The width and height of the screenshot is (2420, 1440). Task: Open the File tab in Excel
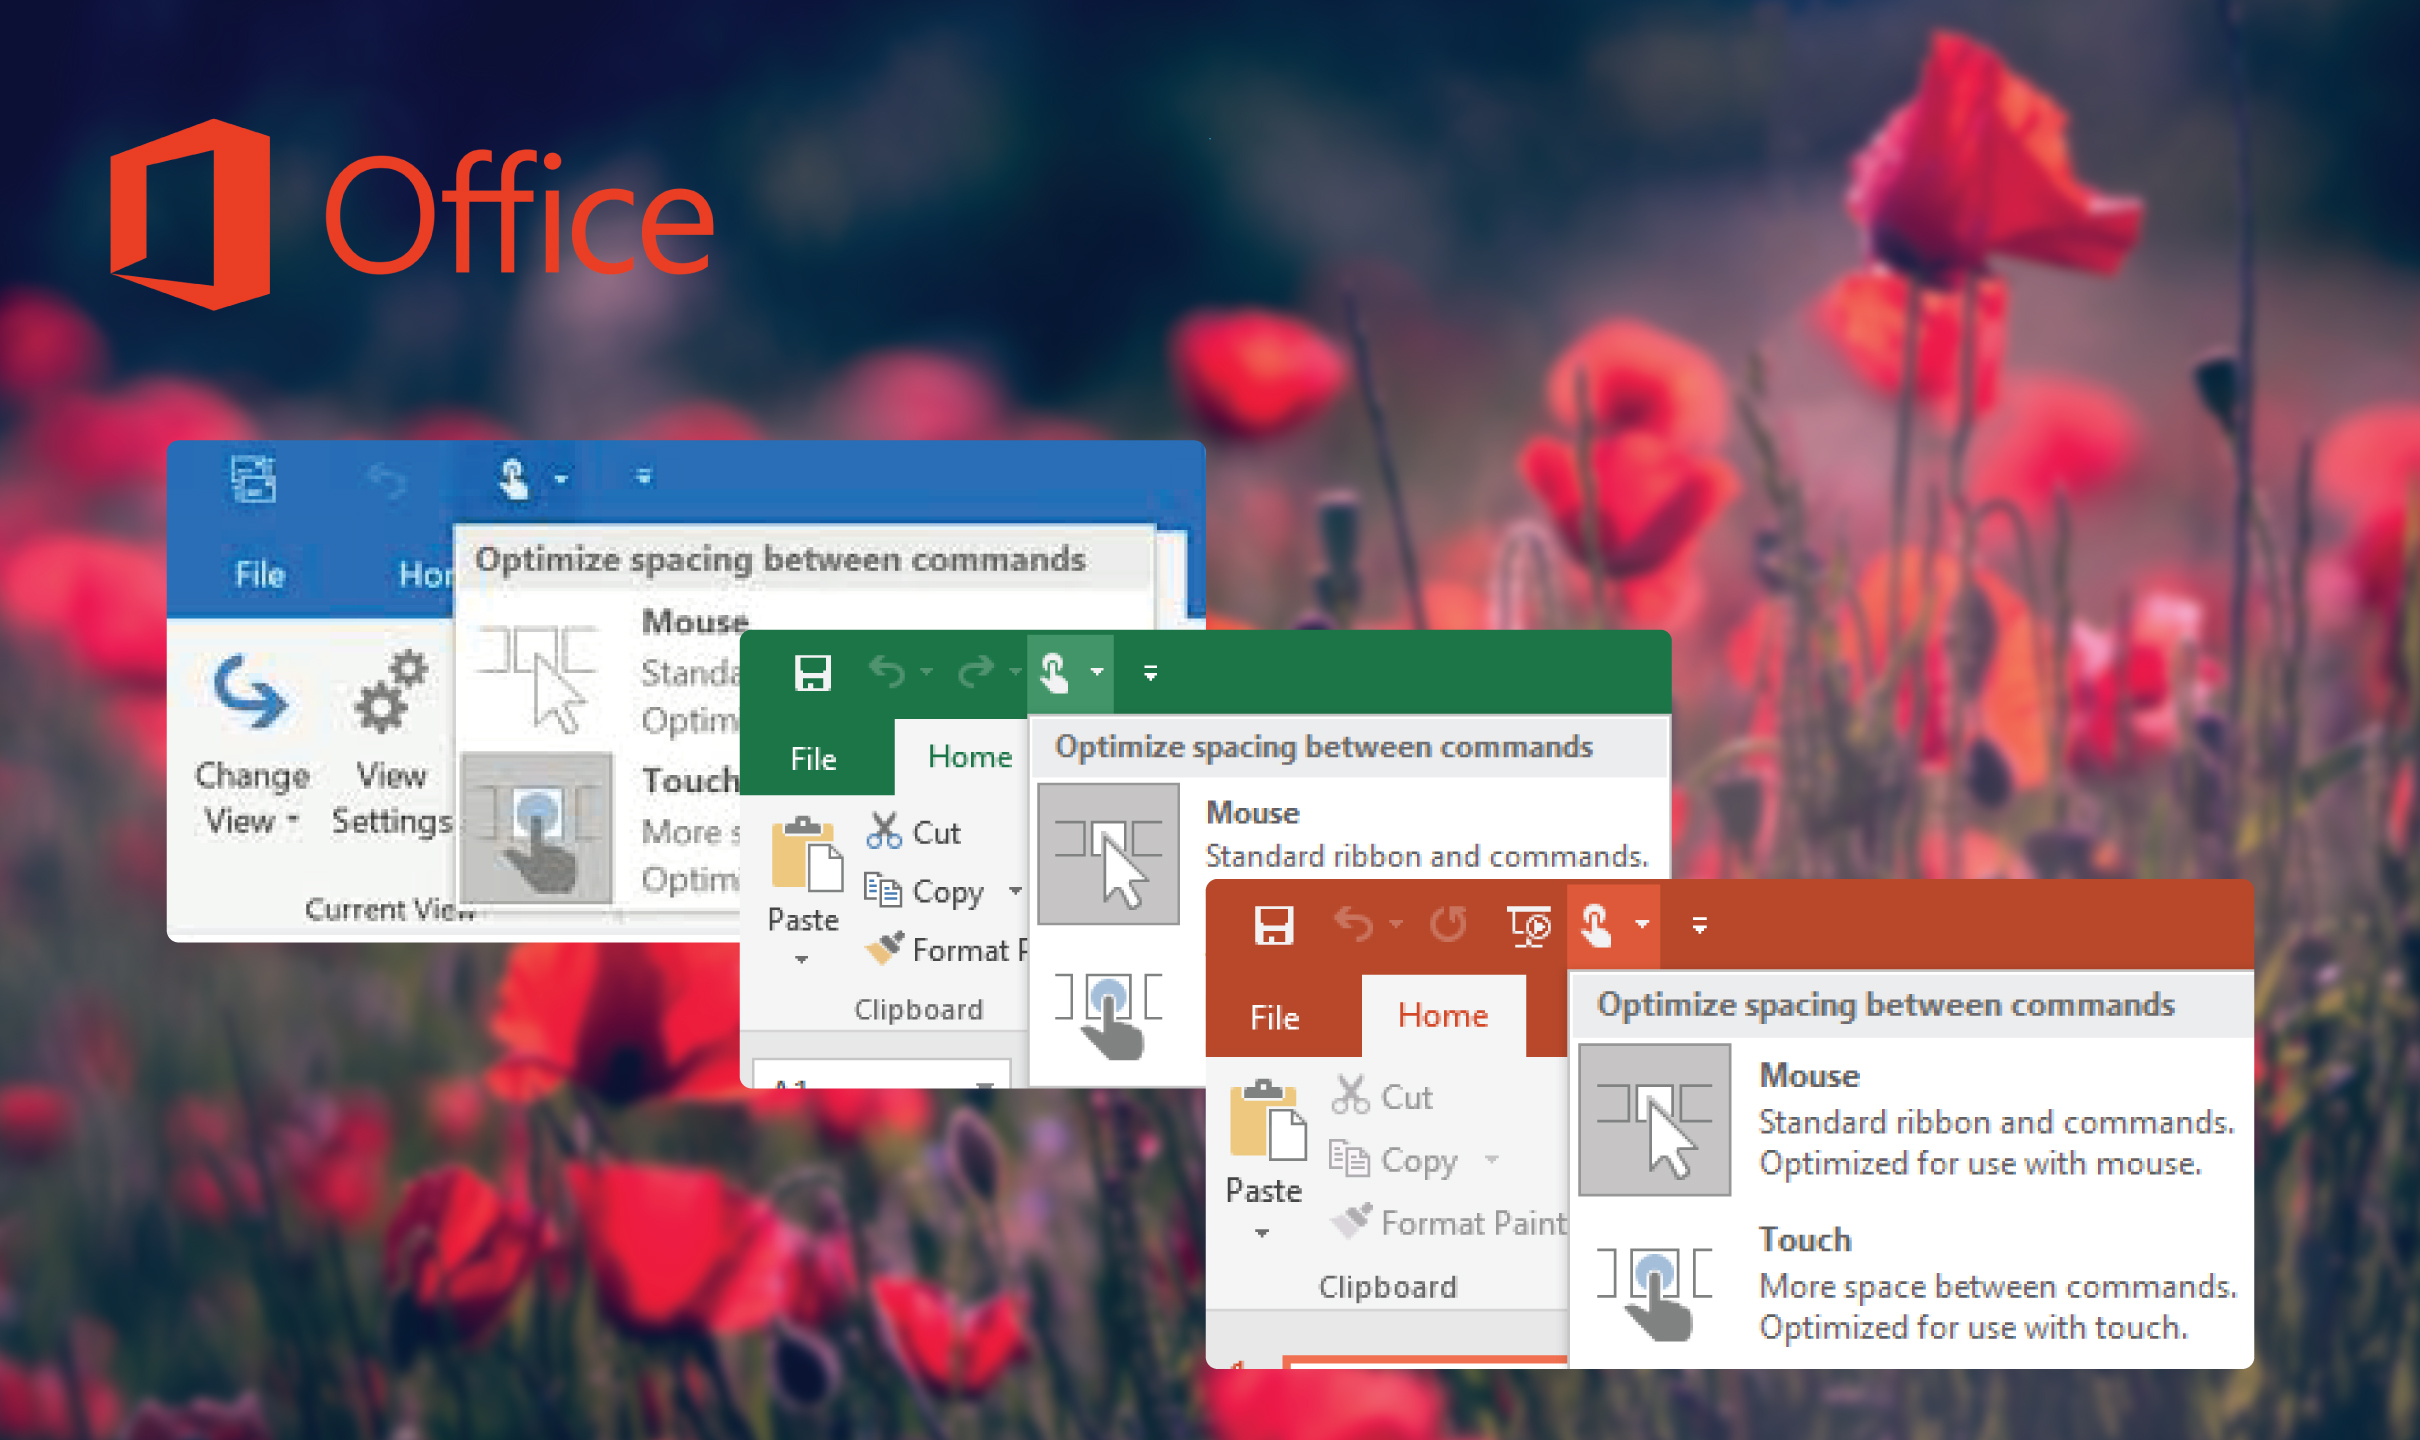[x=813, y=758]
